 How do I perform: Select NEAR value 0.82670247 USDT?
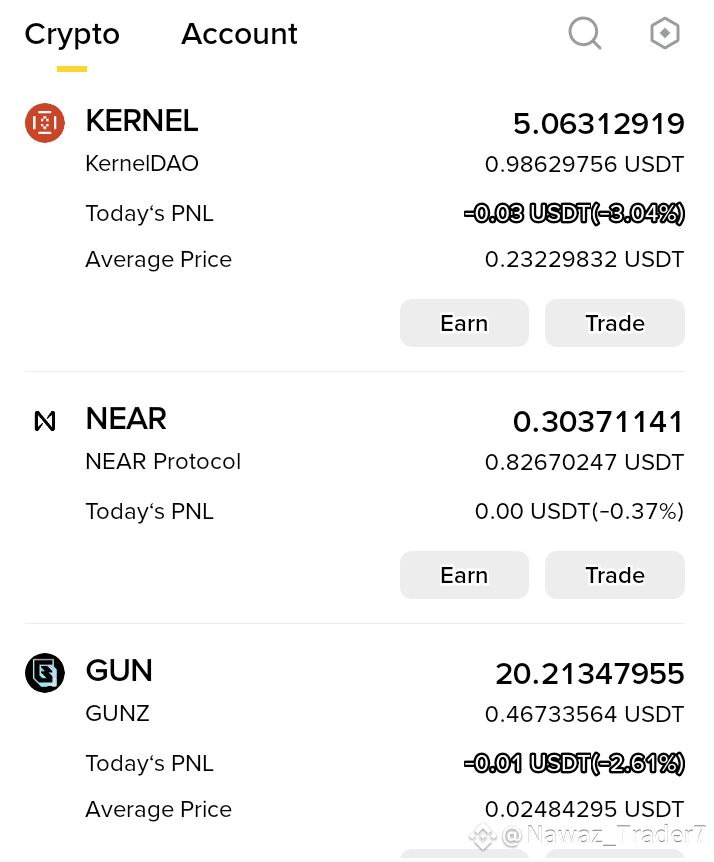584,462
